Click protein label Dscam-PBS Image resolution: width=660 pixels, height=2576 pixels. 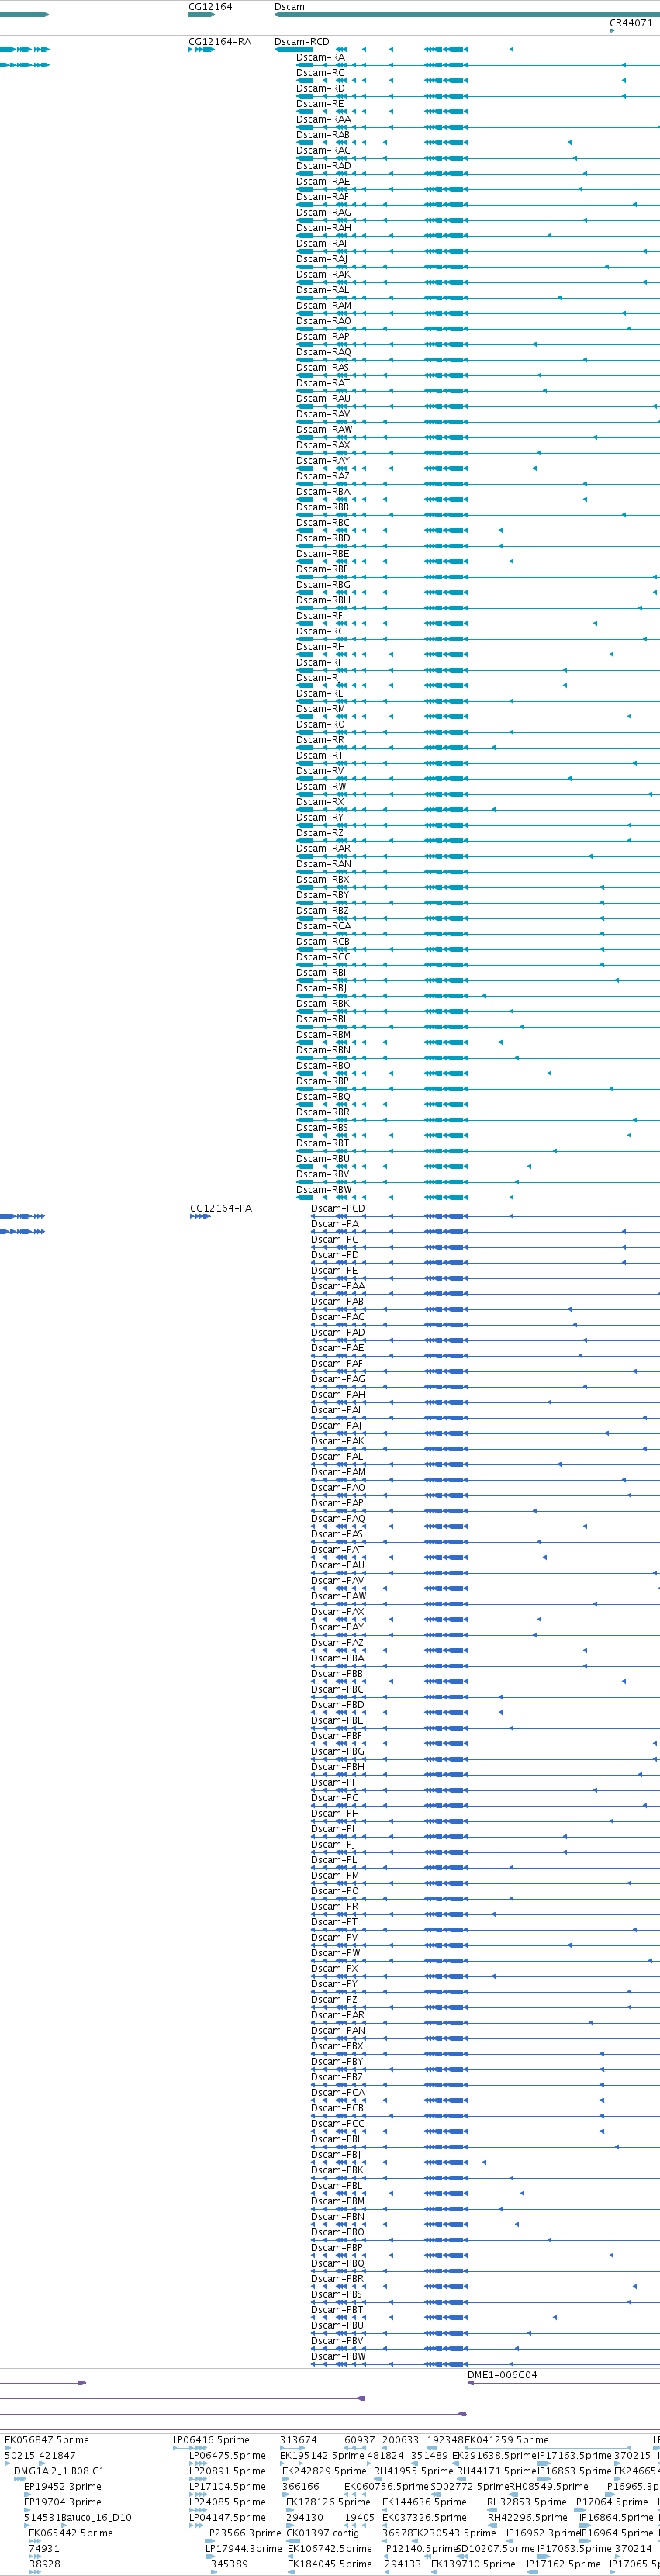tap(337, 2294)
